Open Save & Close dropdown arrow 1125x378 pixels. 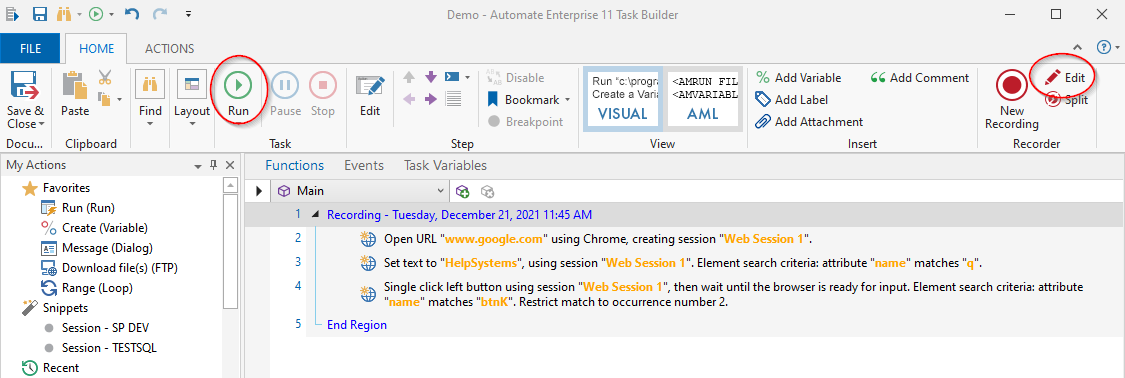click(42, 125)
